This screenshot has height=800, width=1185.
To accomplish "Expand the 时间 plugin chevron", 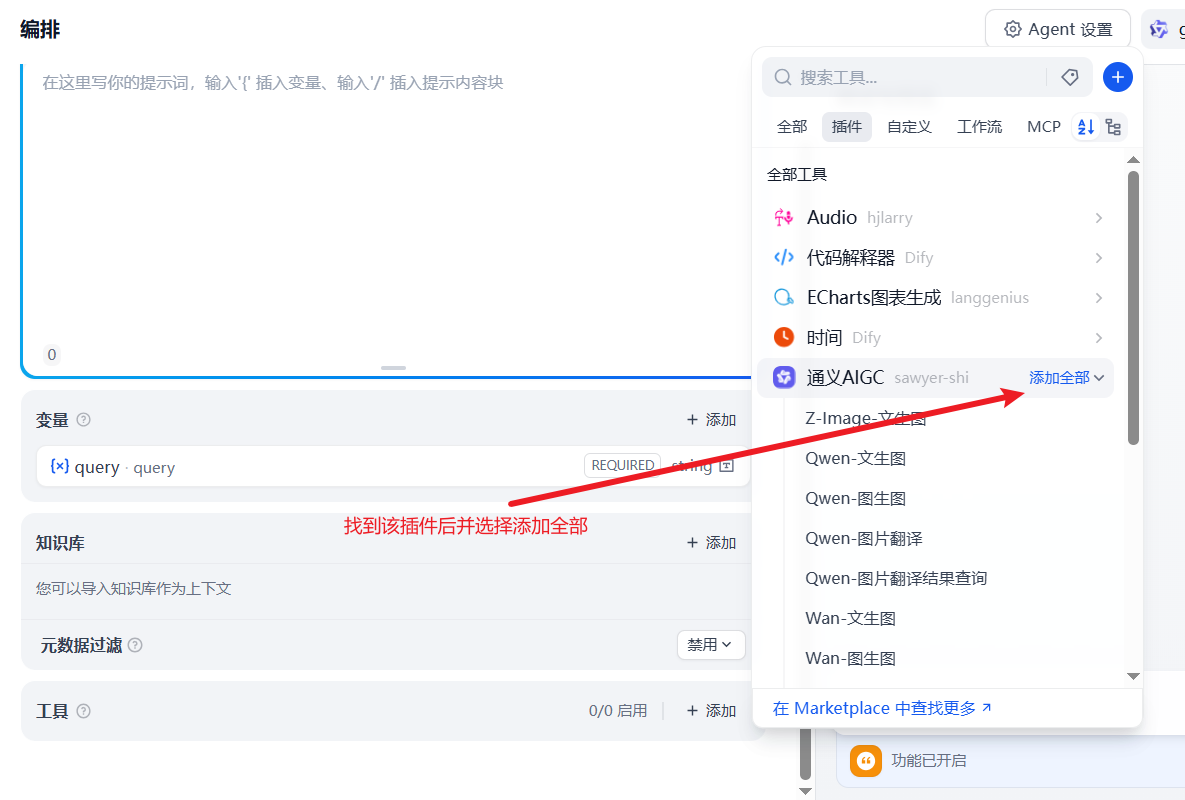I will (1099, 338).
